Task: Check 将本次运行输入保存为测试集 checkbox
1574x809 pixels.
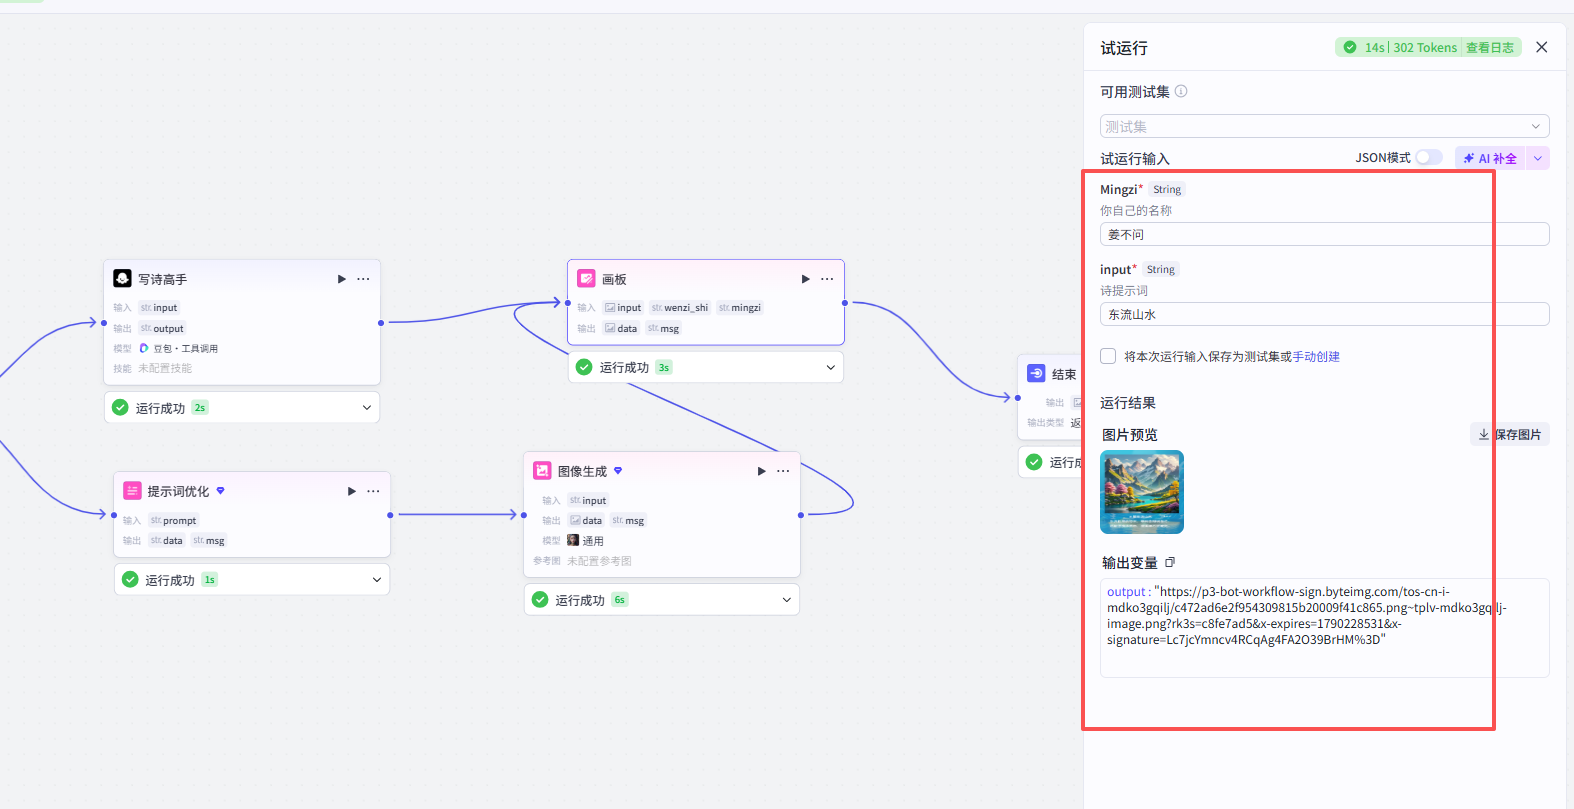Action: (1108, 356)
